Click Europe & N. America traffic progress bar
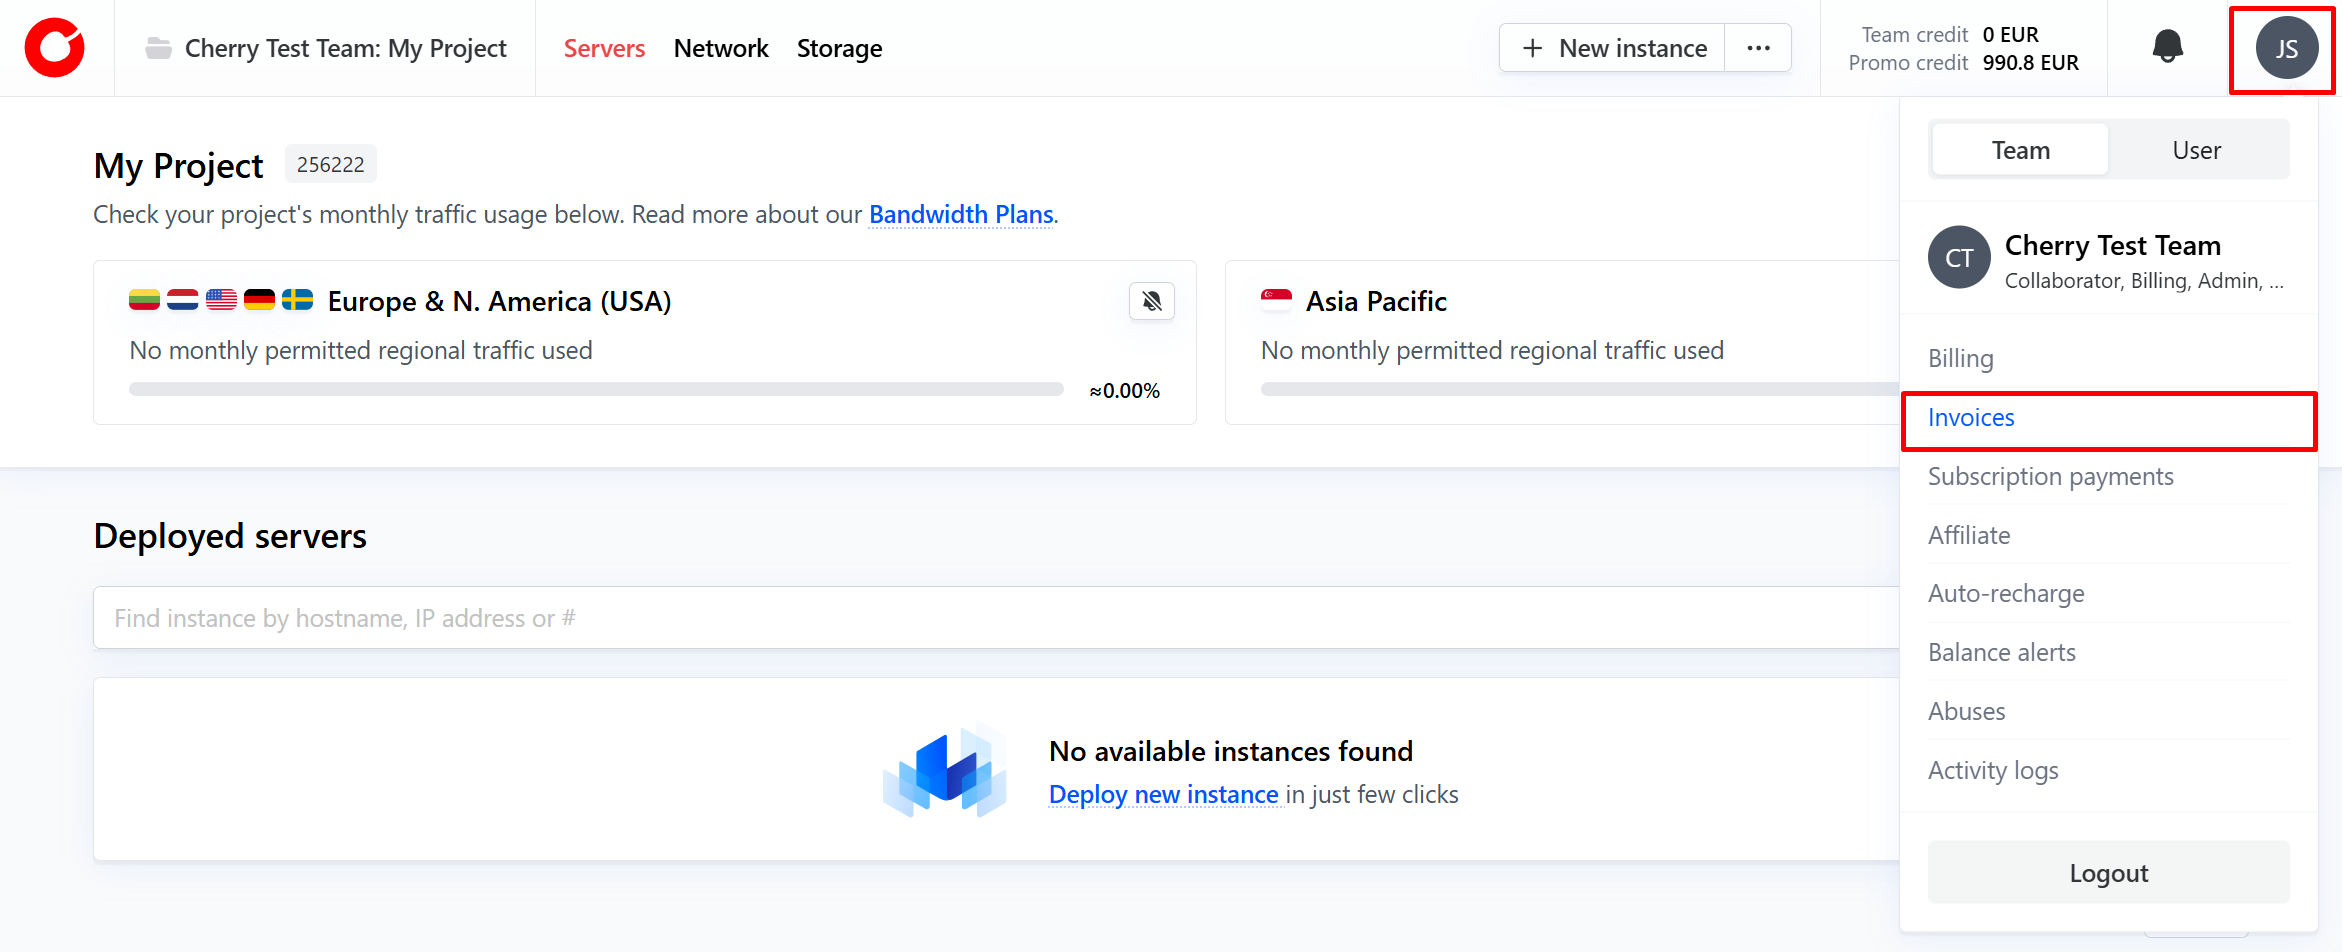 [596, 389]
